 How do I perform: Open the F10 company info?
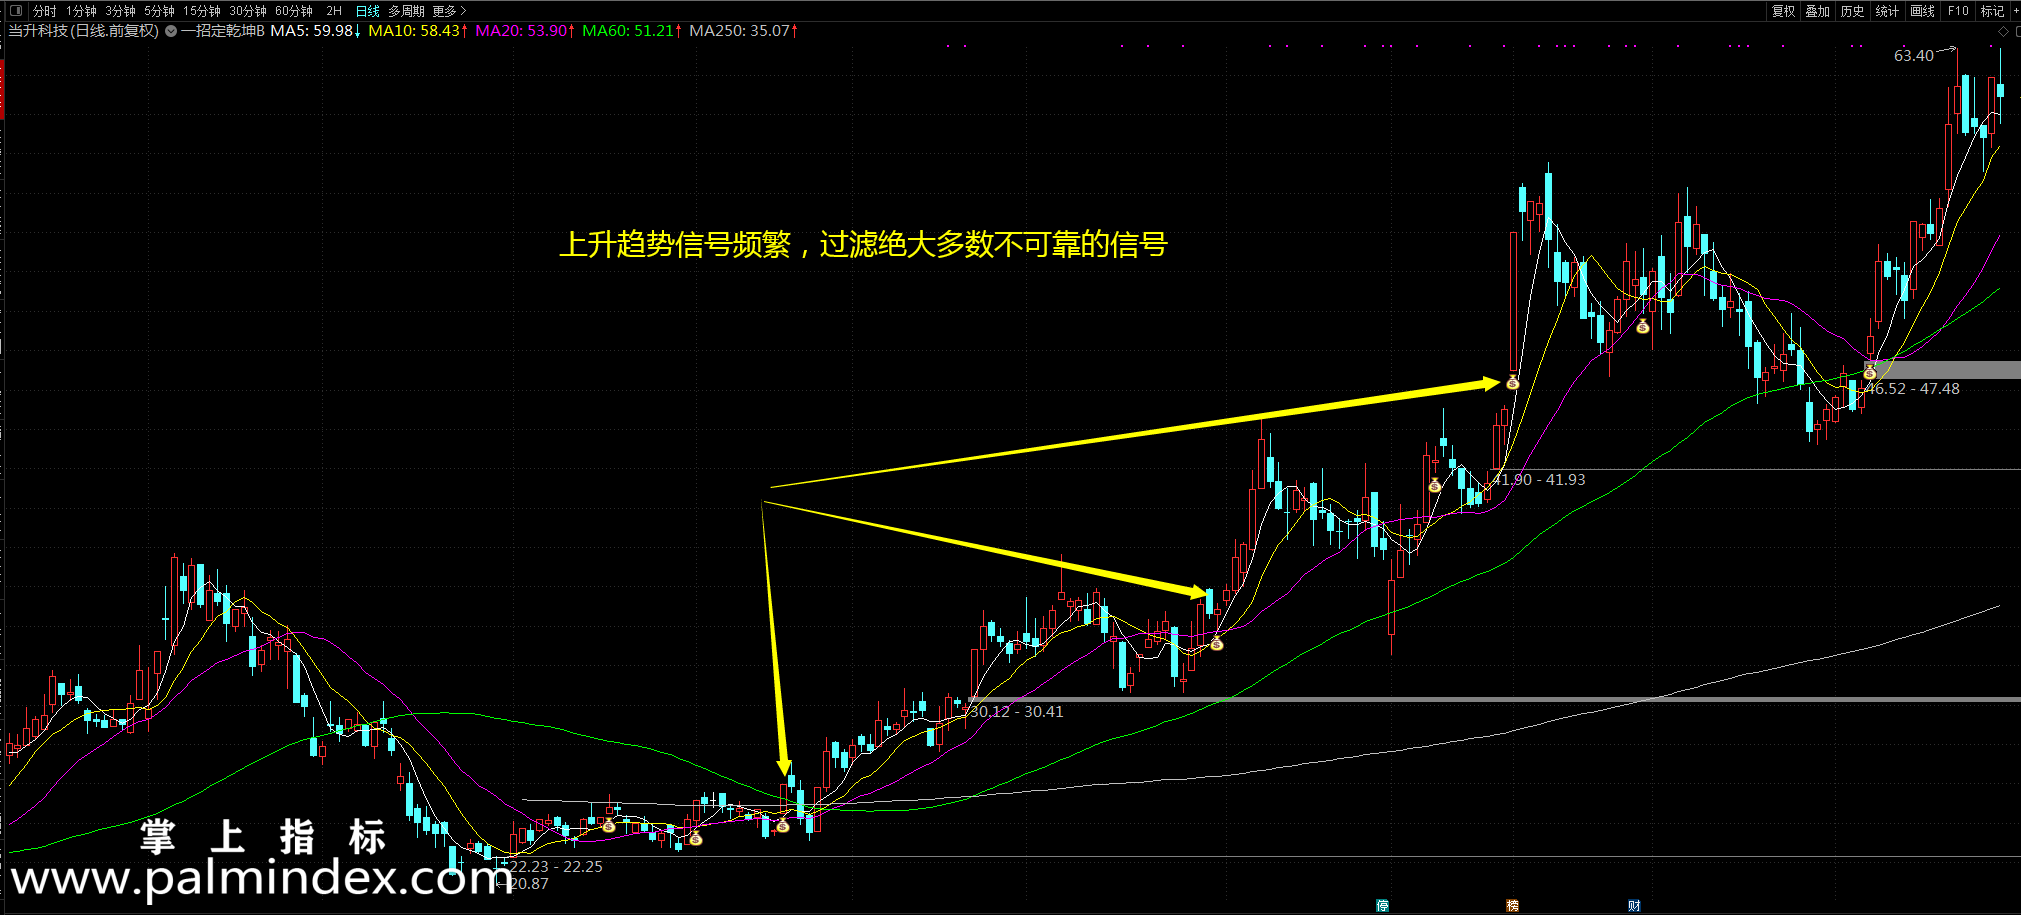1958,11
